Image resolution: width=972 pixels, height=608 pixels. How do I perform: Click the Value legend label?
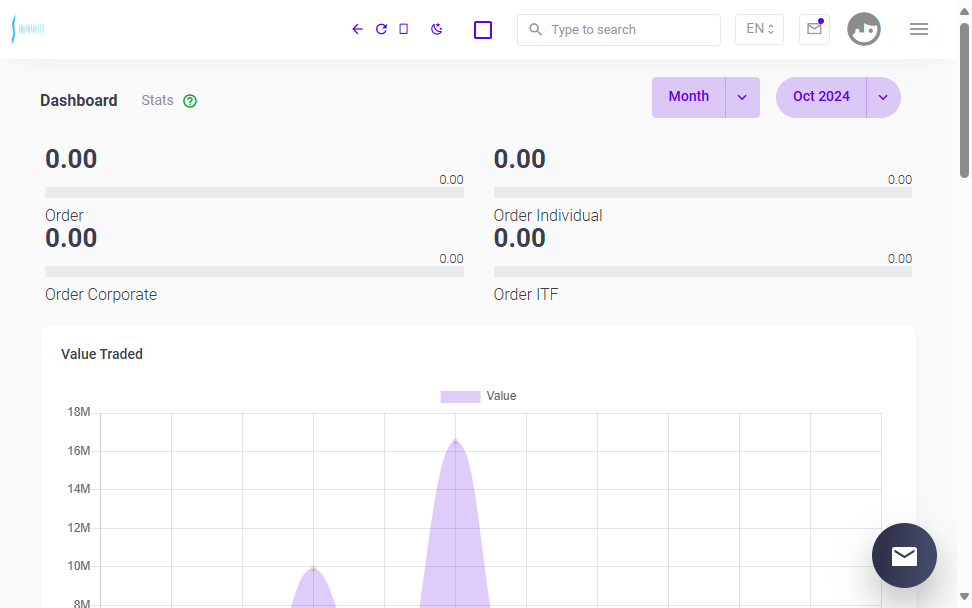(x=501, y=396)
